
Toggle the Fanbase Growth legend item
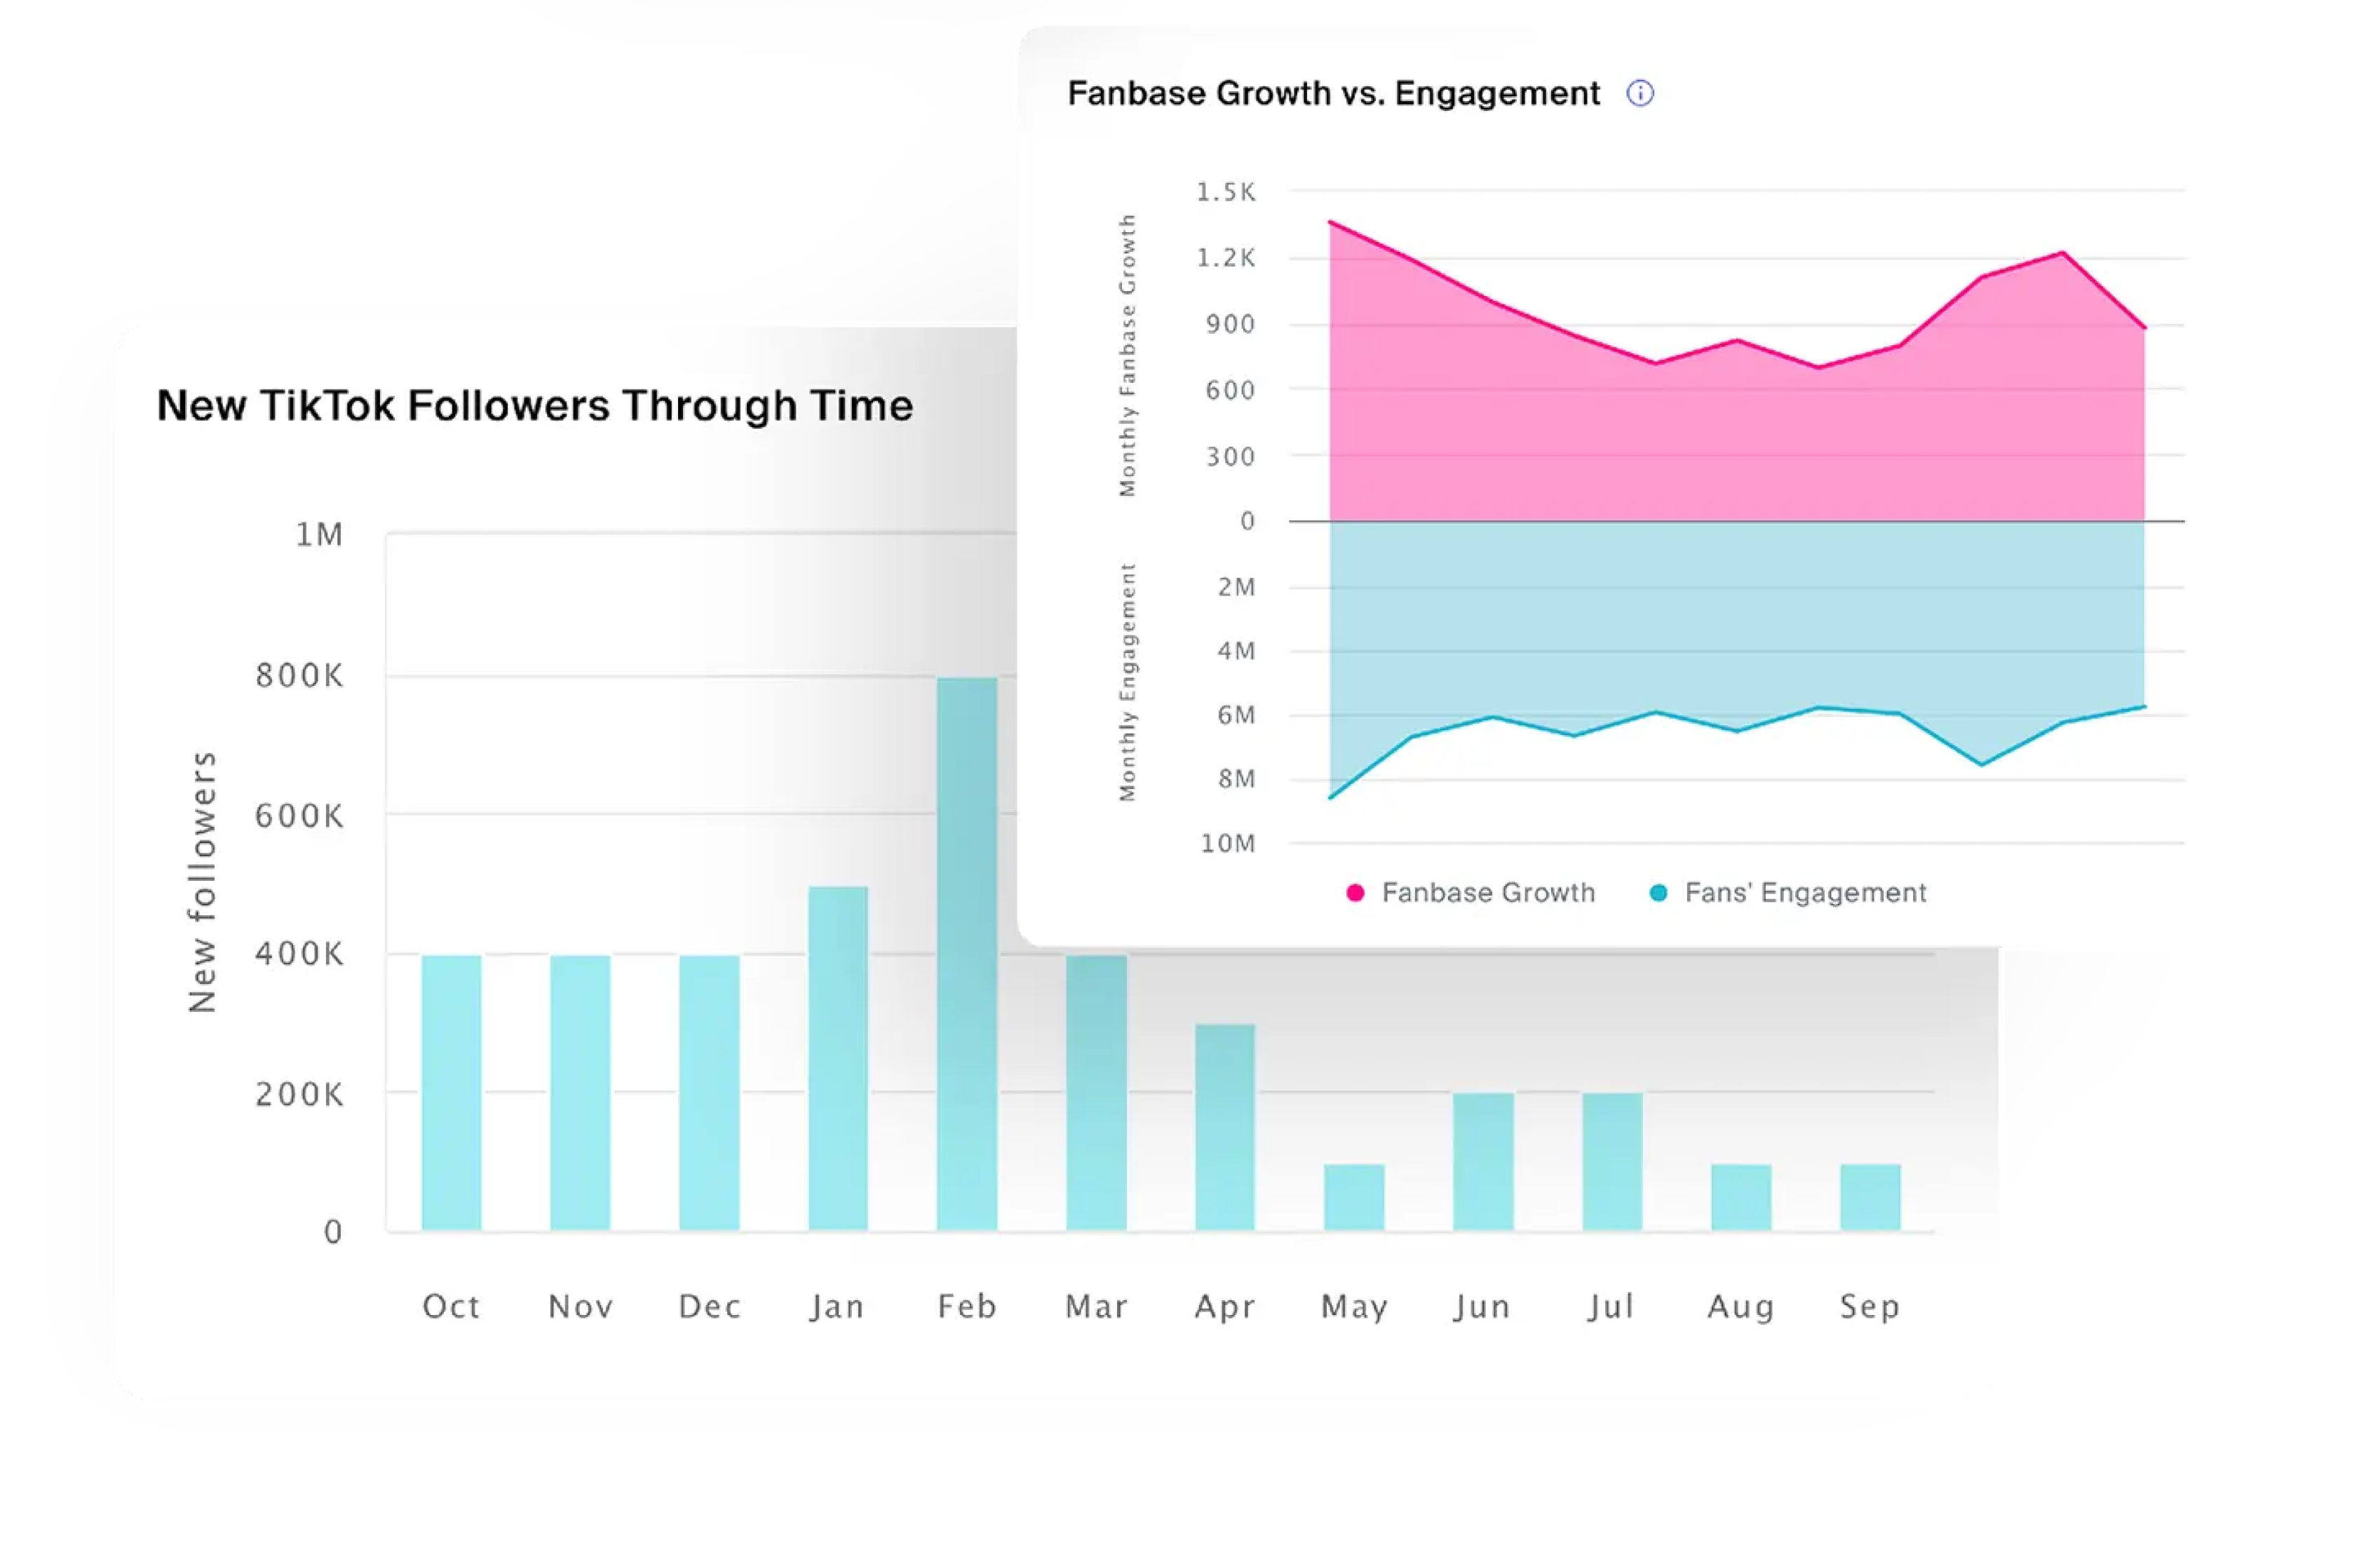(x=1487, y=892)
